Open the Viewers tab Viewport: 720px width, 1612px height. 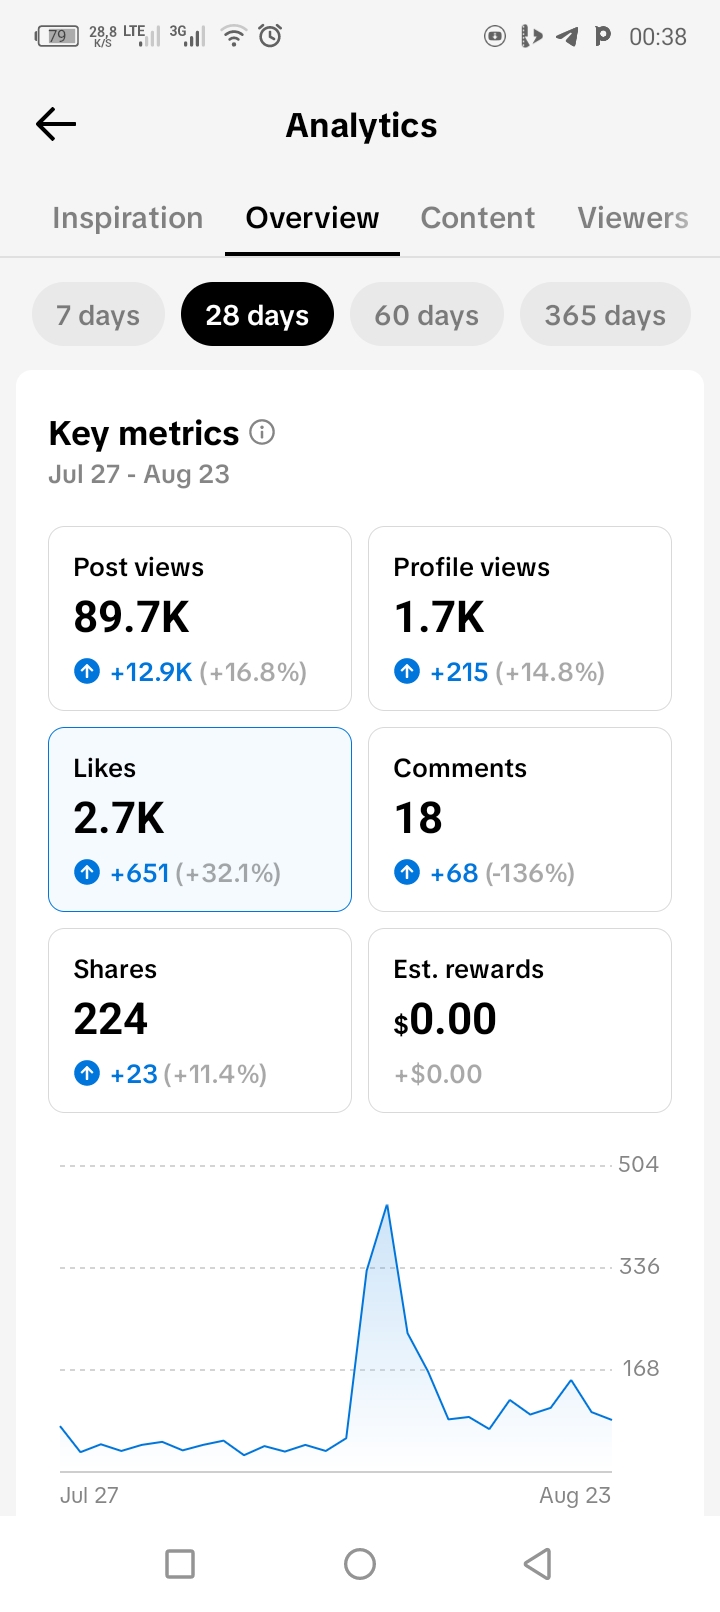click(633, 218)
